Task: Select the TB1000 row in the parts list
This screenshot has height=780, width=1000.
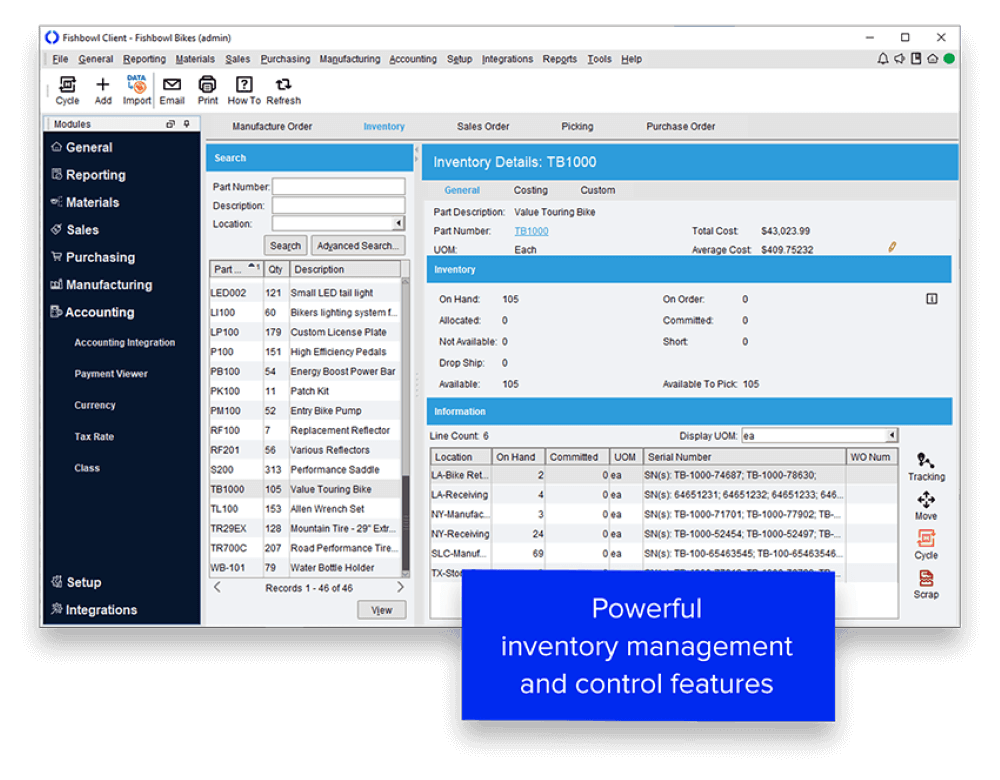Action: pyautogui.click(x=300, y=489)
